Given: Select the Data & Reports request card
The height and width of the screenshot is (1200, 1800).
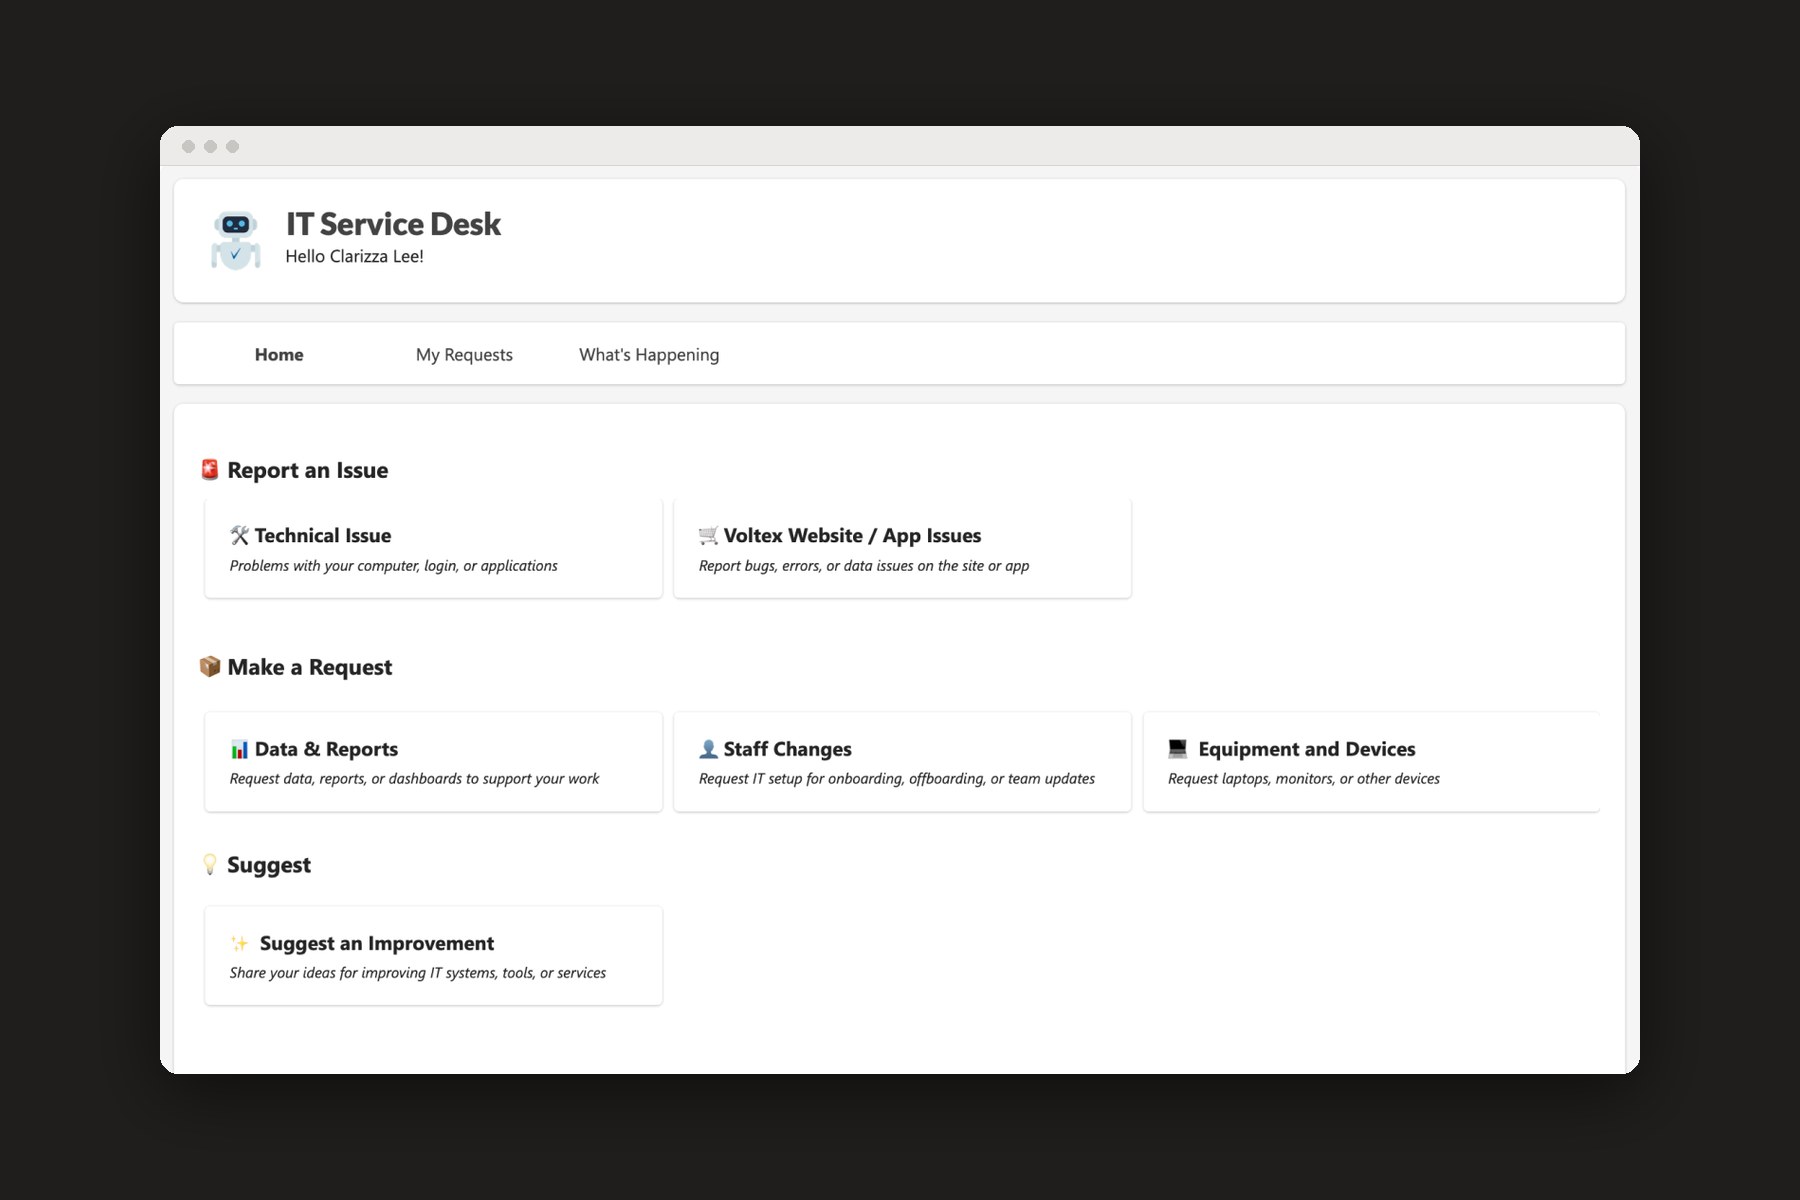Looking at the screenshot, I should coord(433,761).
